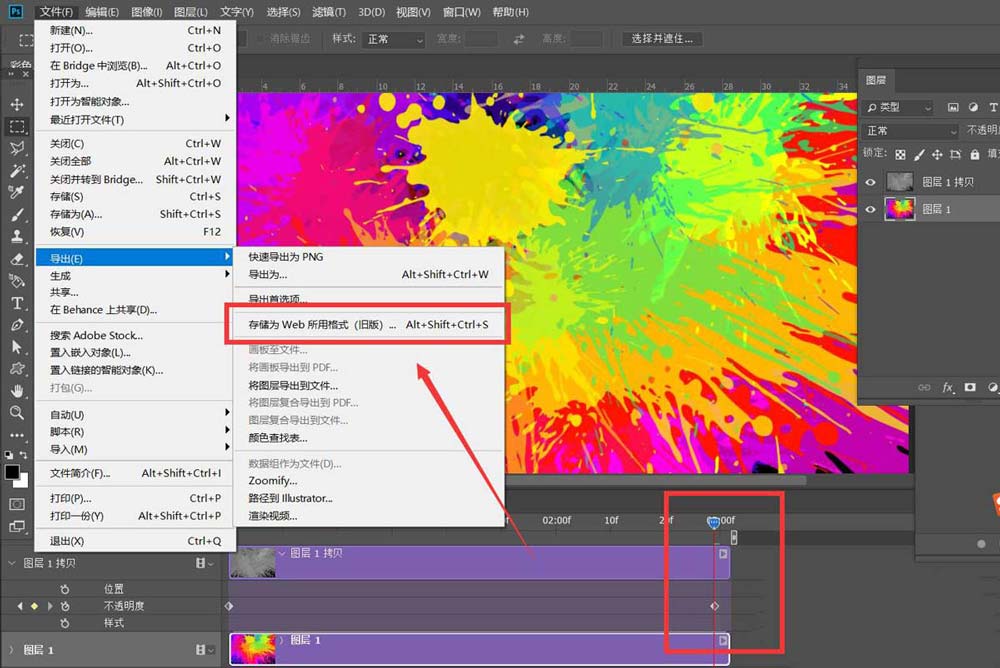
Task: Select the Polygonal Lasso tool
Action: (x=17, y=148)
